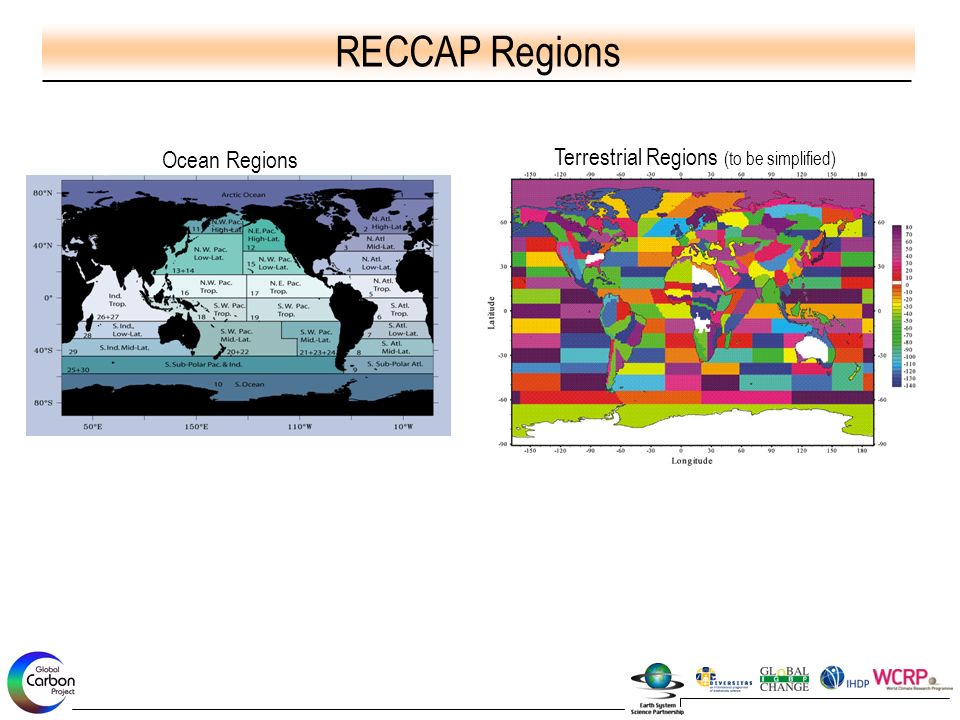Click region number 13+14 on ocean map

pos(183,271)
